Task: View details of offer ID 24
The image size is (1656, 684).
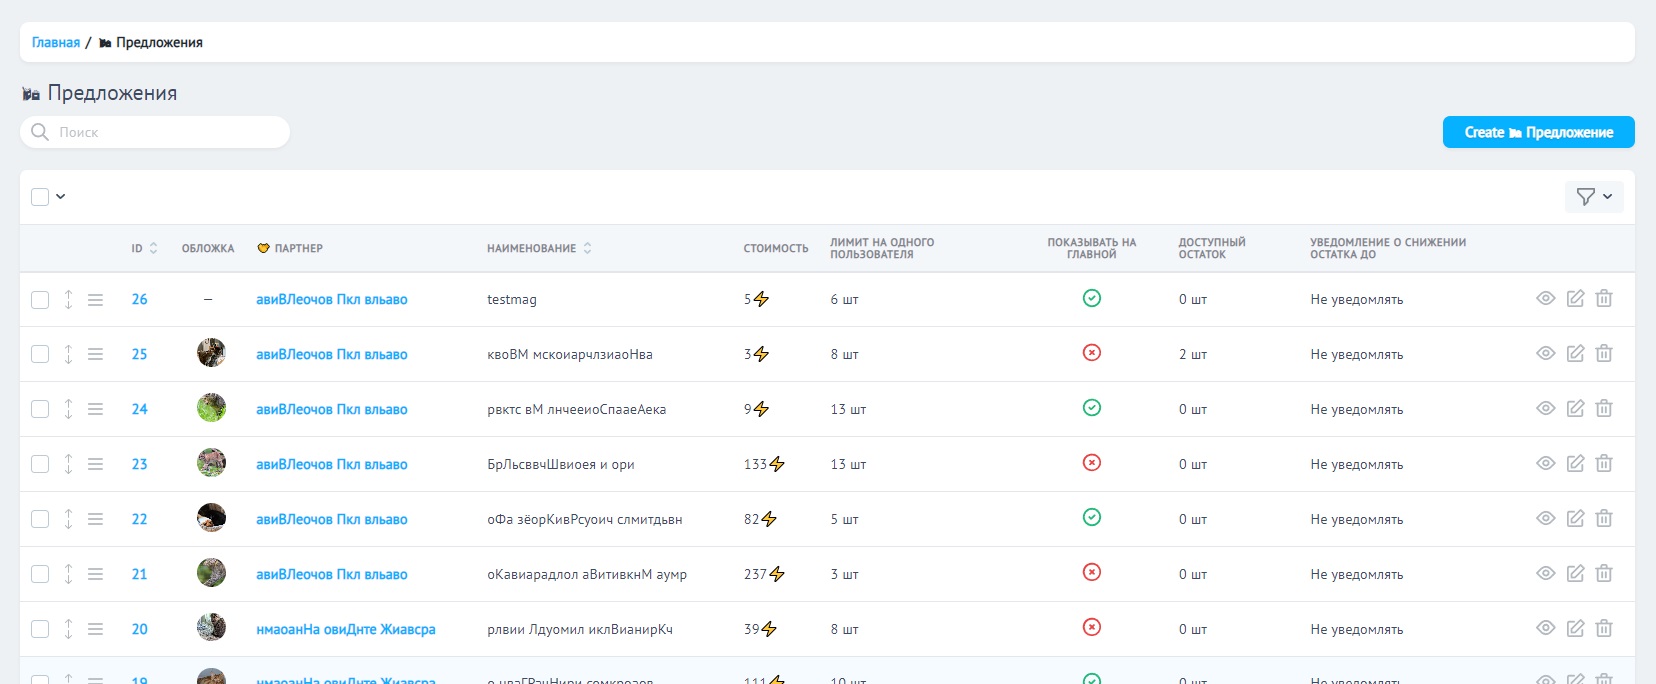Action: tap(1545, 409)
